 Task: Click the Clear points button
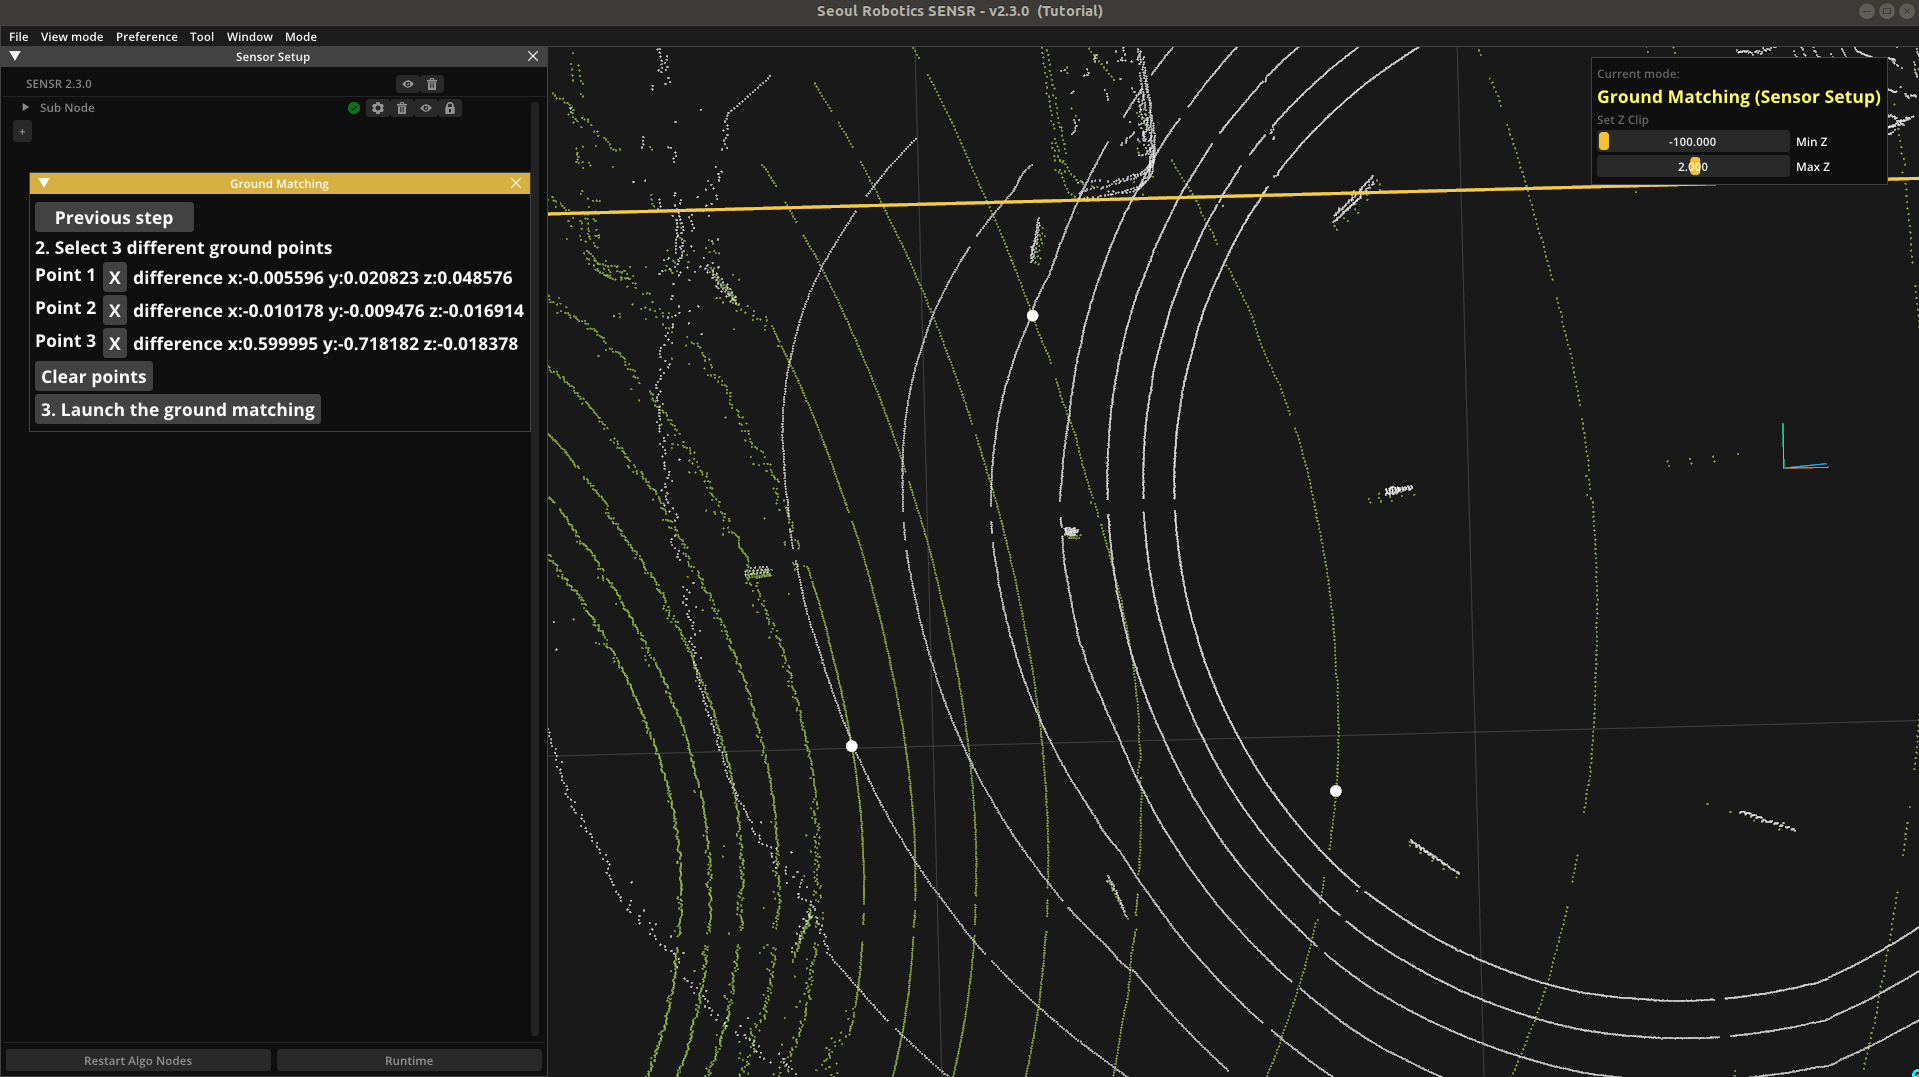coord(94,377)
